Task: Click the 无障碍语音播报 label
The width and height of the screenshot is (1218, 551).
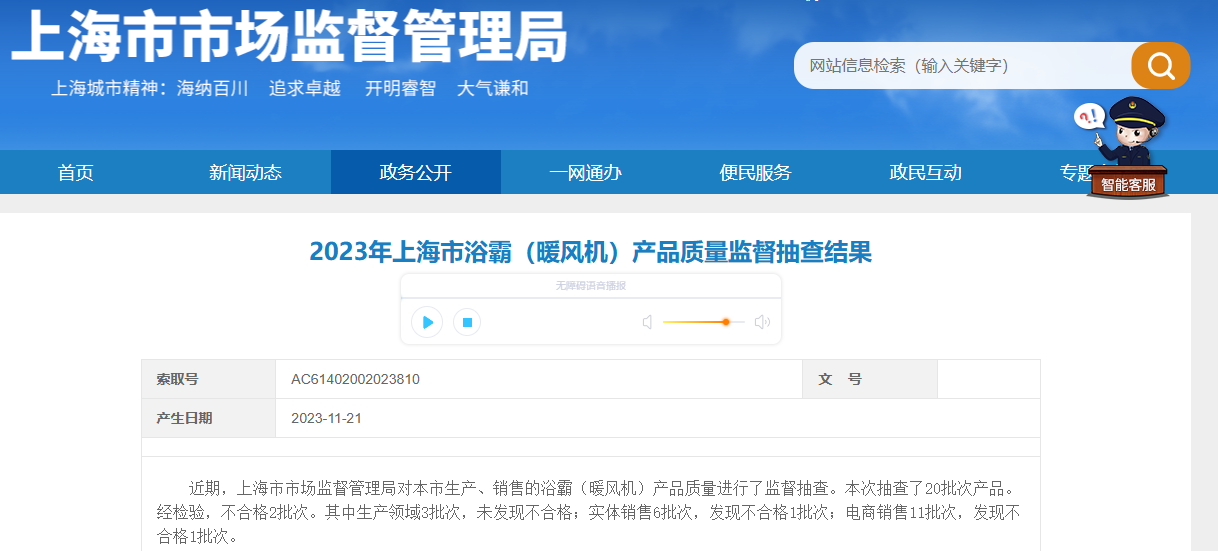Action: pos(591,286)
